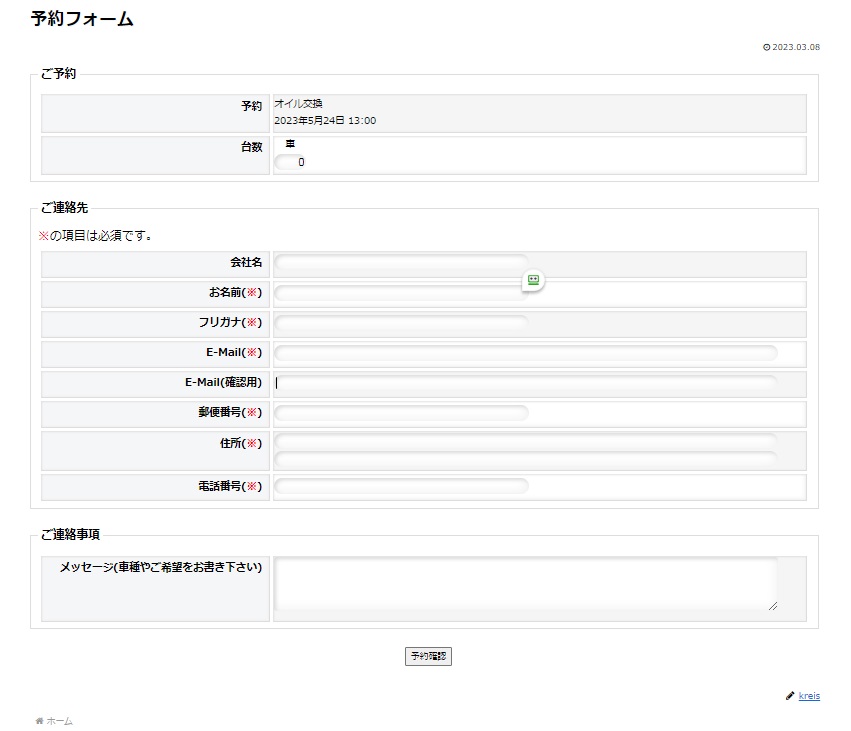
Task: Select the フリガナ input box
Action: (x=401, y=323)
